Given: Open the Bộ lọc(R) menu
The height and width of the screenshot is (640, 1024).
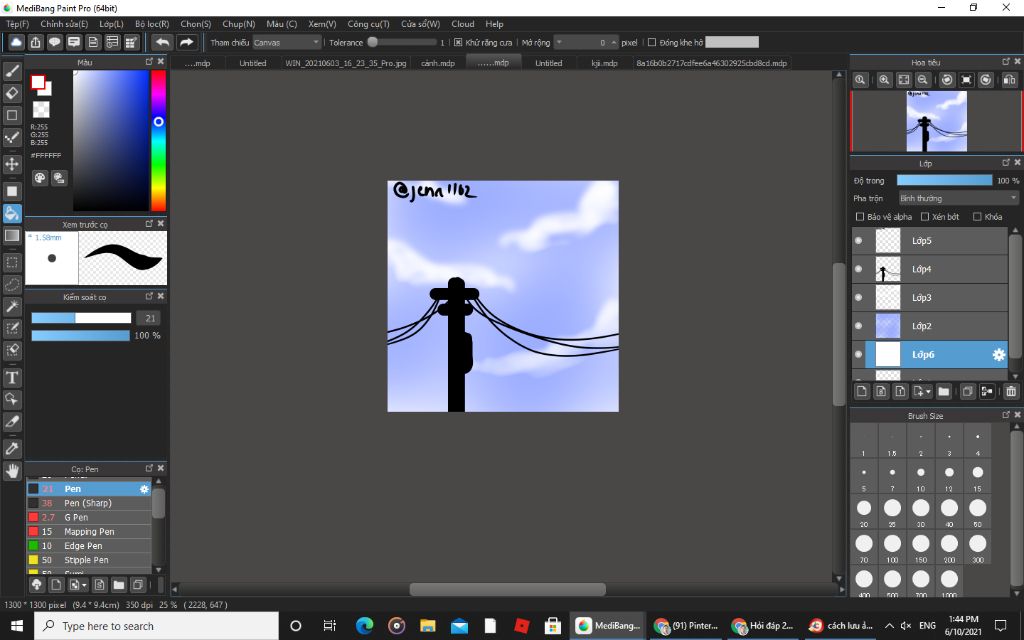Looking at the screenshot, I should coord(152,24).
